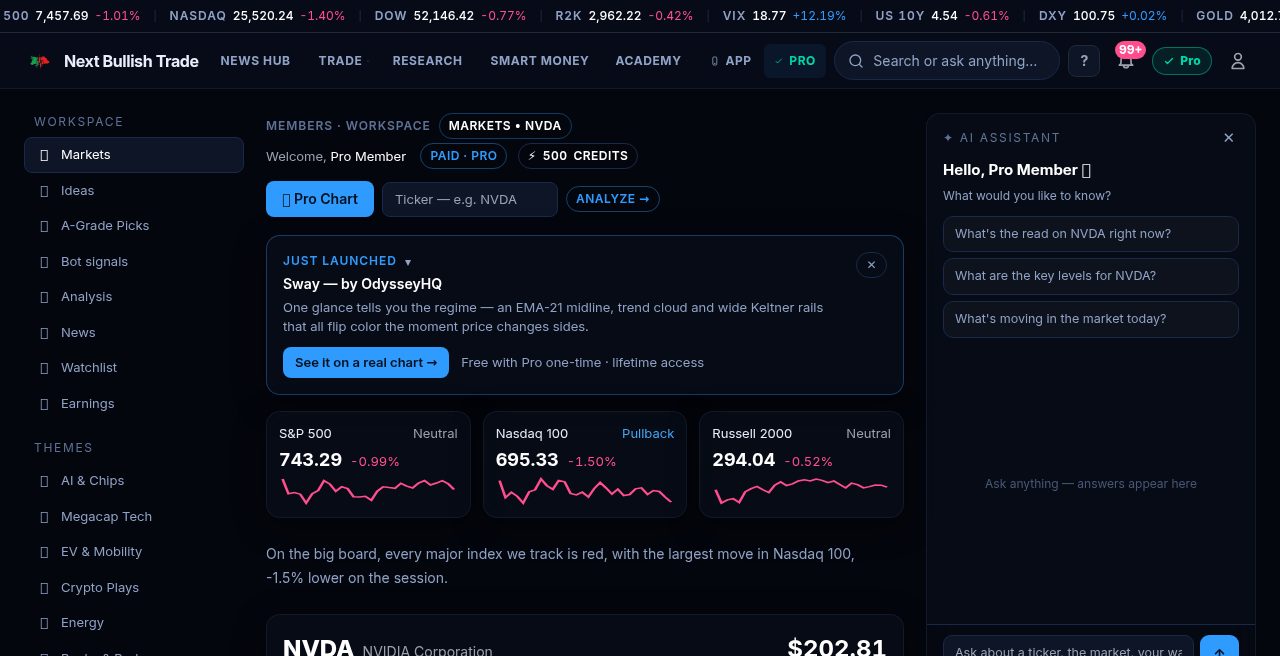Open the App menu item
This screenshot has height=656, width=1280.
731,61
